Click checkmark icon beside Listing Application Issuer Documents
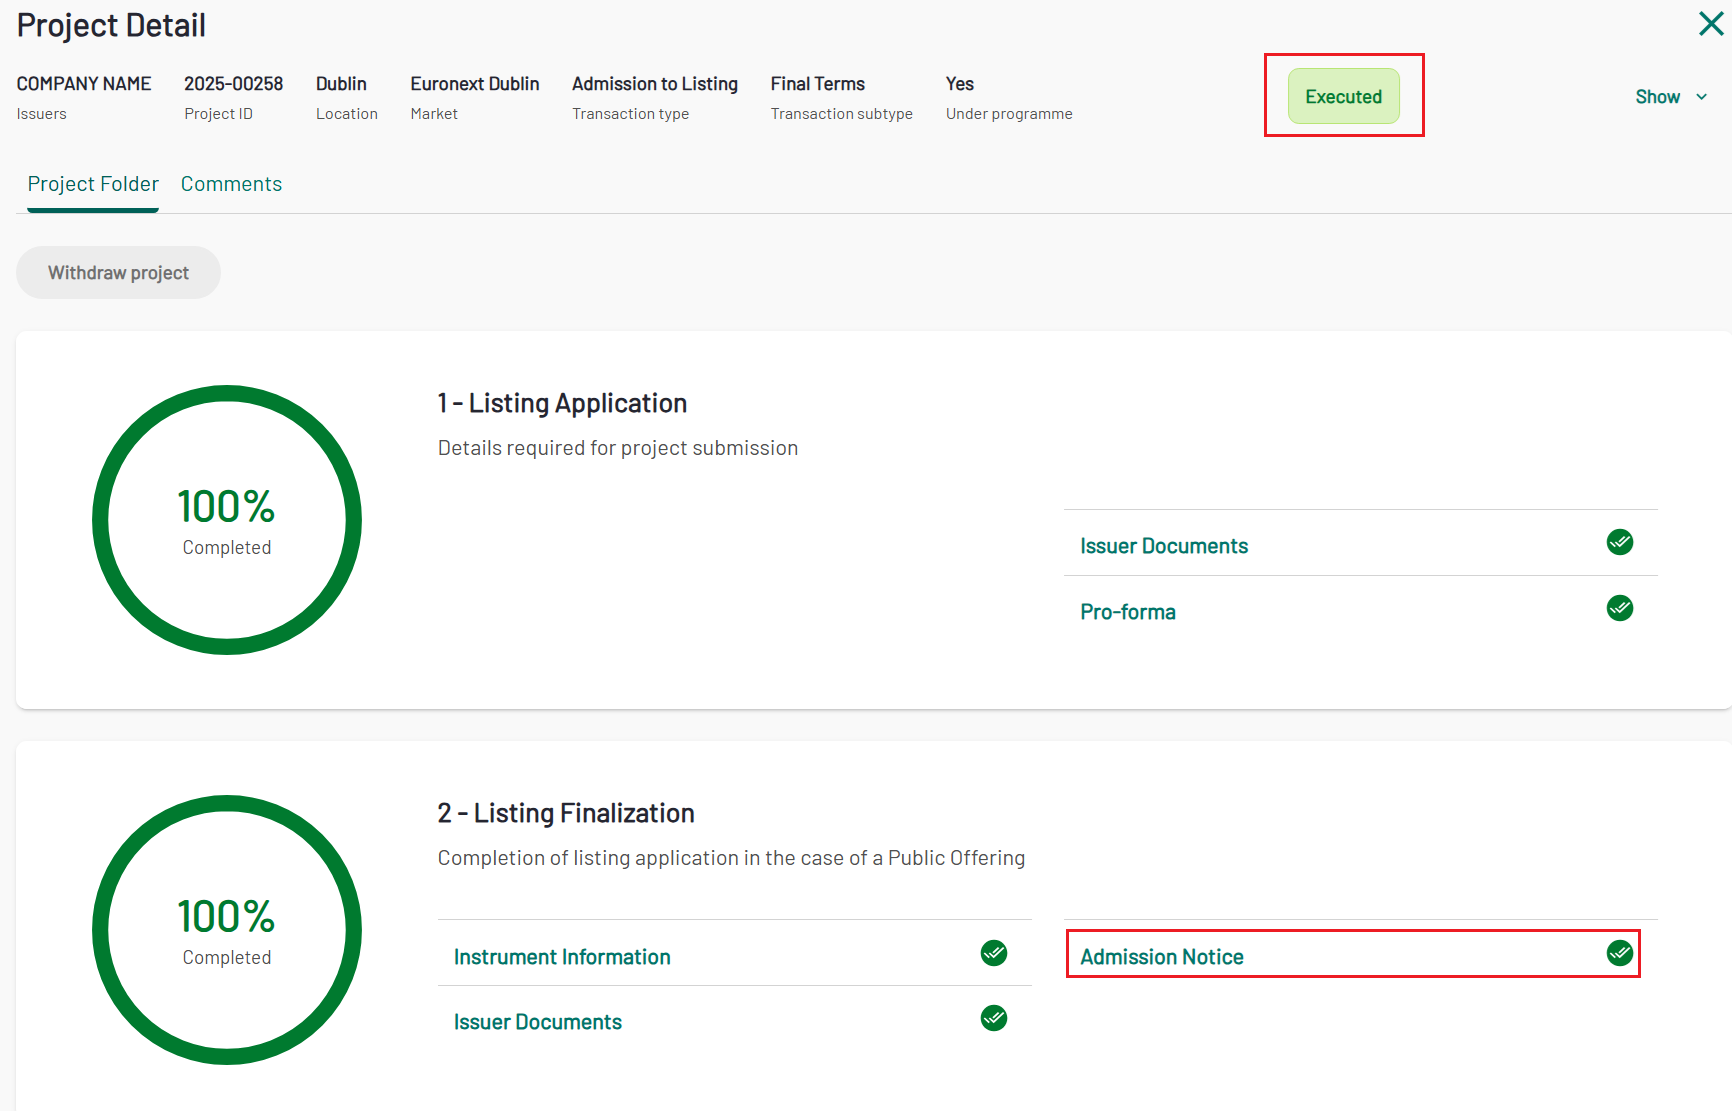The height and width of the screenshot is (1111, 1732). coord(1619,542)
